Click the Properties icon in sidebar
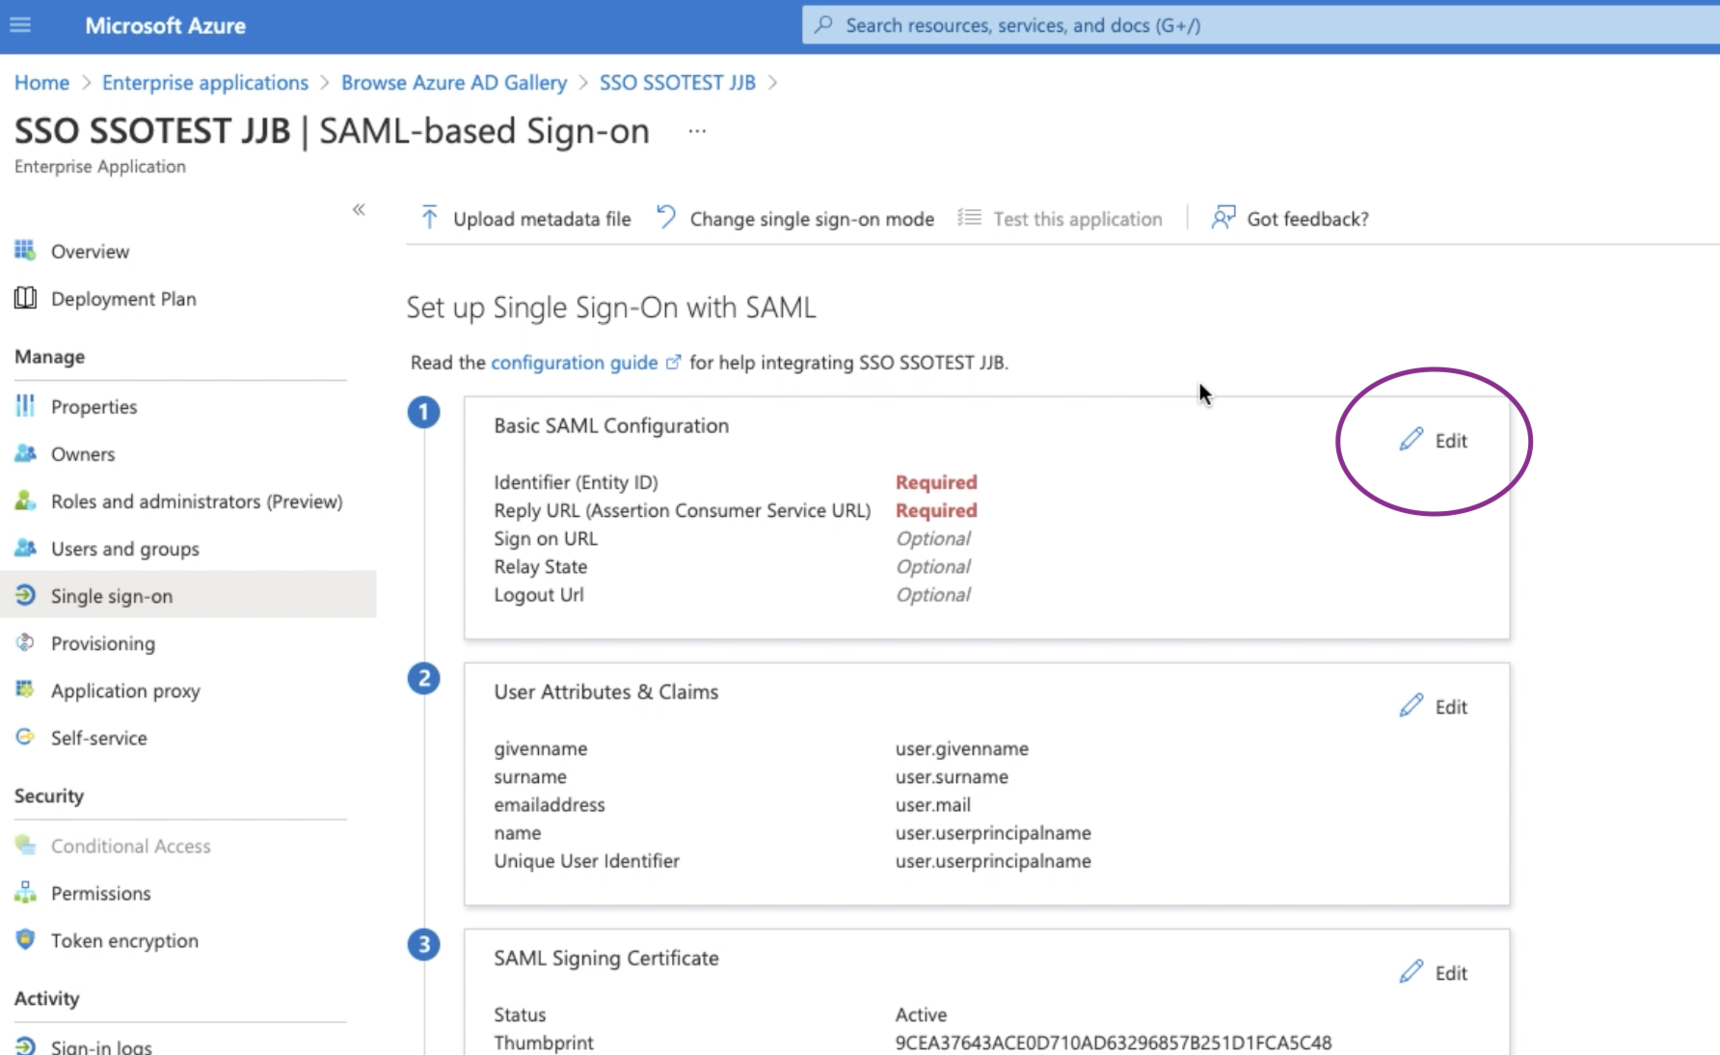This screenshot has width=1720, height=1055. tap(25, 406)
